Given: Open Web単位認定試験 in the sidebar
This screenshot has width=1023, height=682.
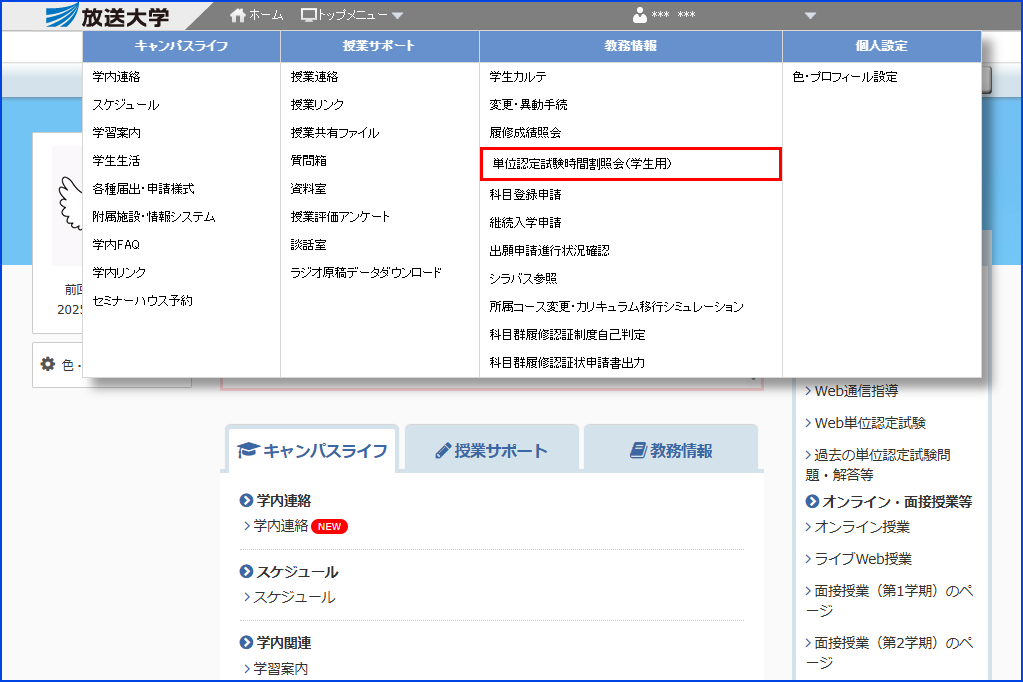Looking at the screenshot, I should tap(868, 423).
